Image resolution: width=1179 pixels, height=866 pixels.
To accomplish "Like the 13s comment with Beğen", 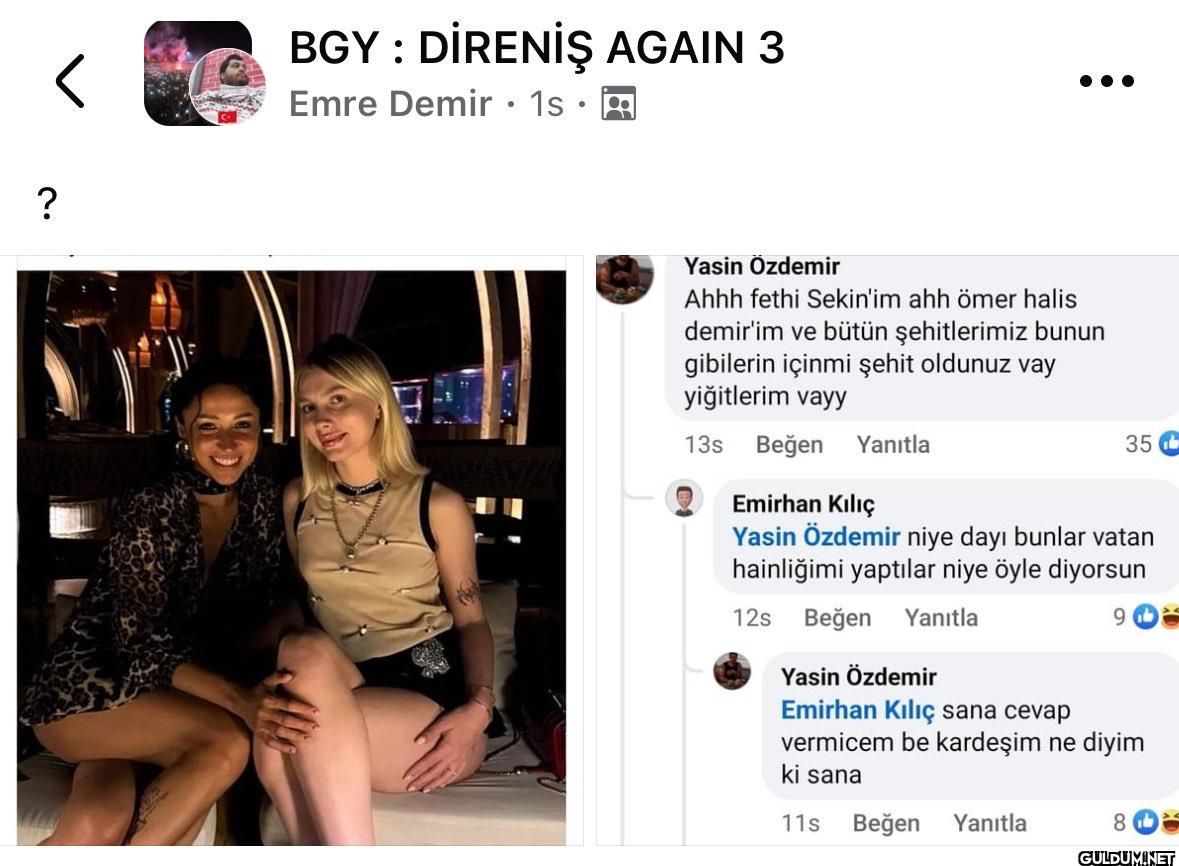I will 789,444.
